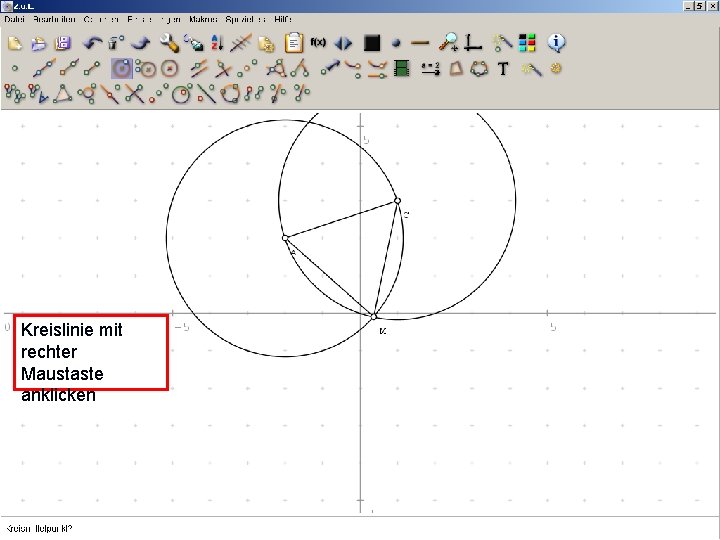Select the line through two points tool
Screen dimensions: 720x540
pyautogui.click(x=44, y=68)
